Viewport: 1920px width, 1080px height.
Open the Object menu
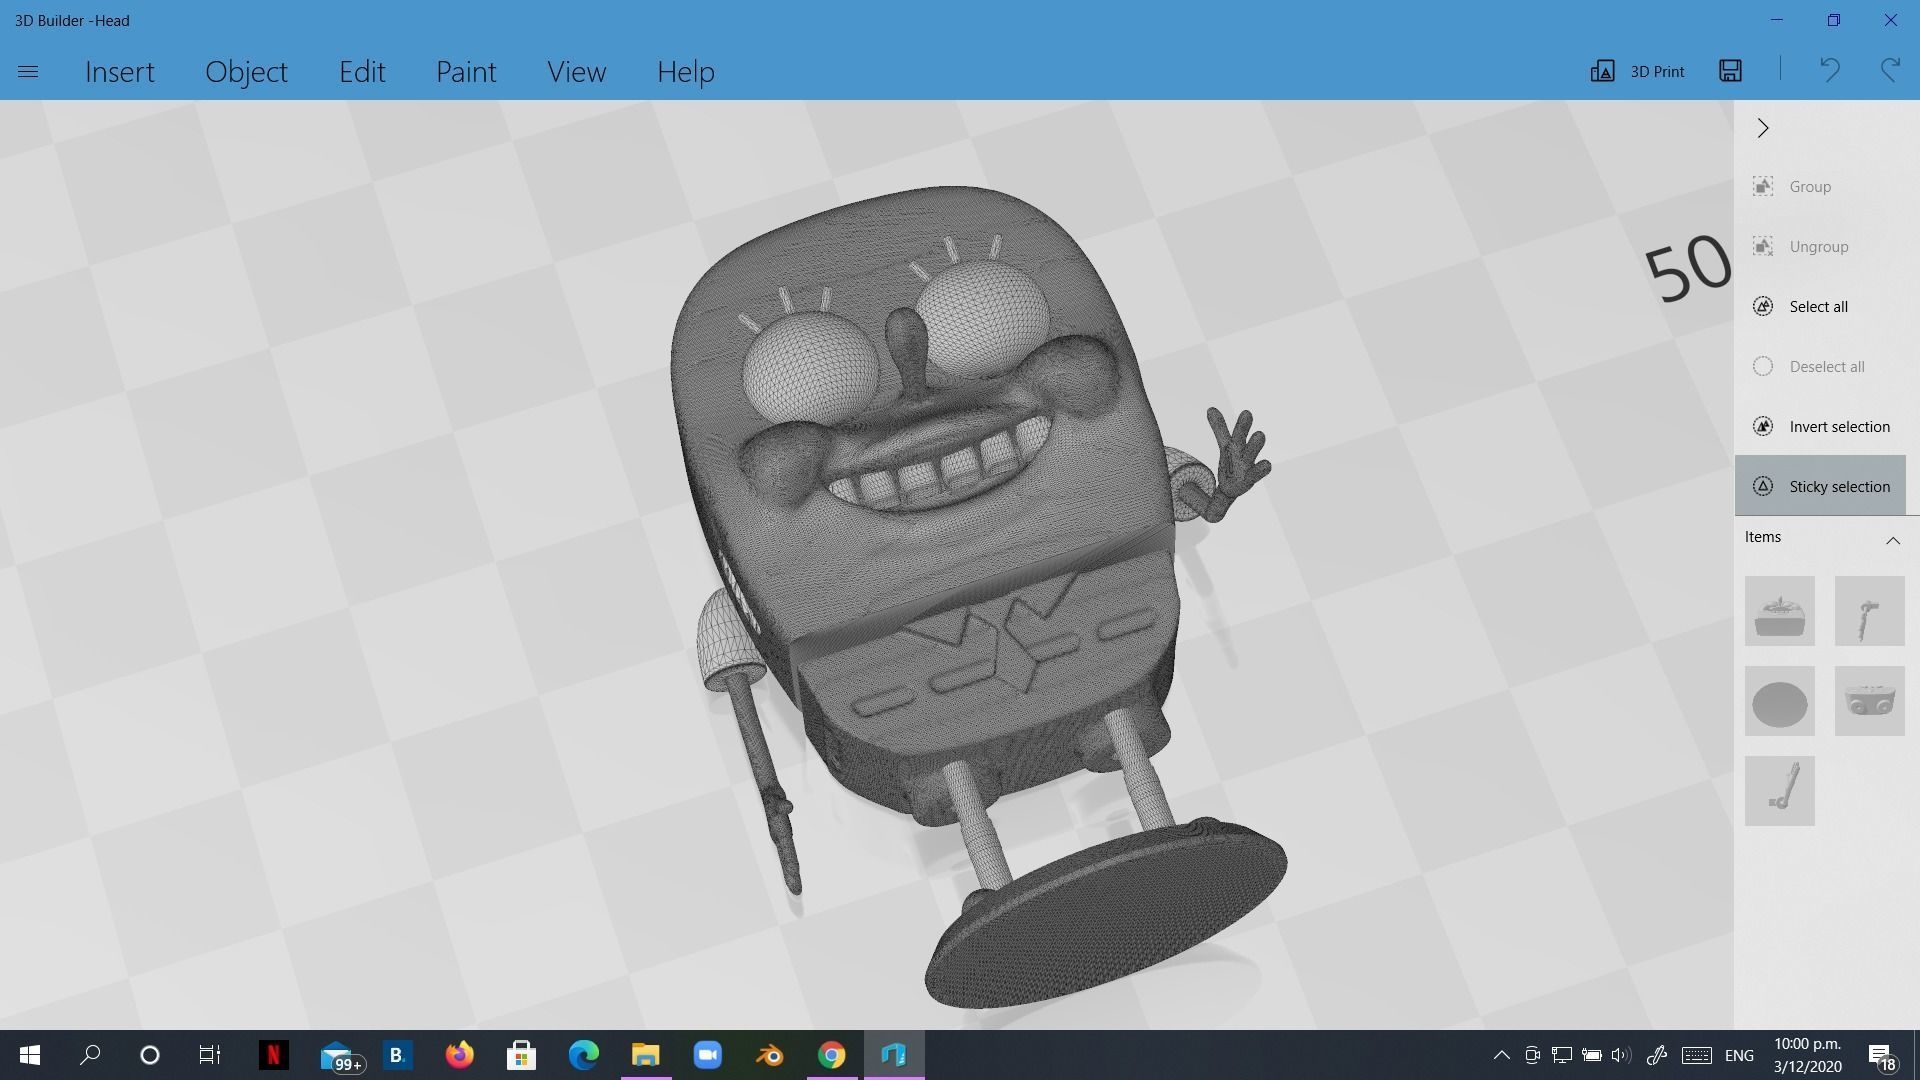246,72
